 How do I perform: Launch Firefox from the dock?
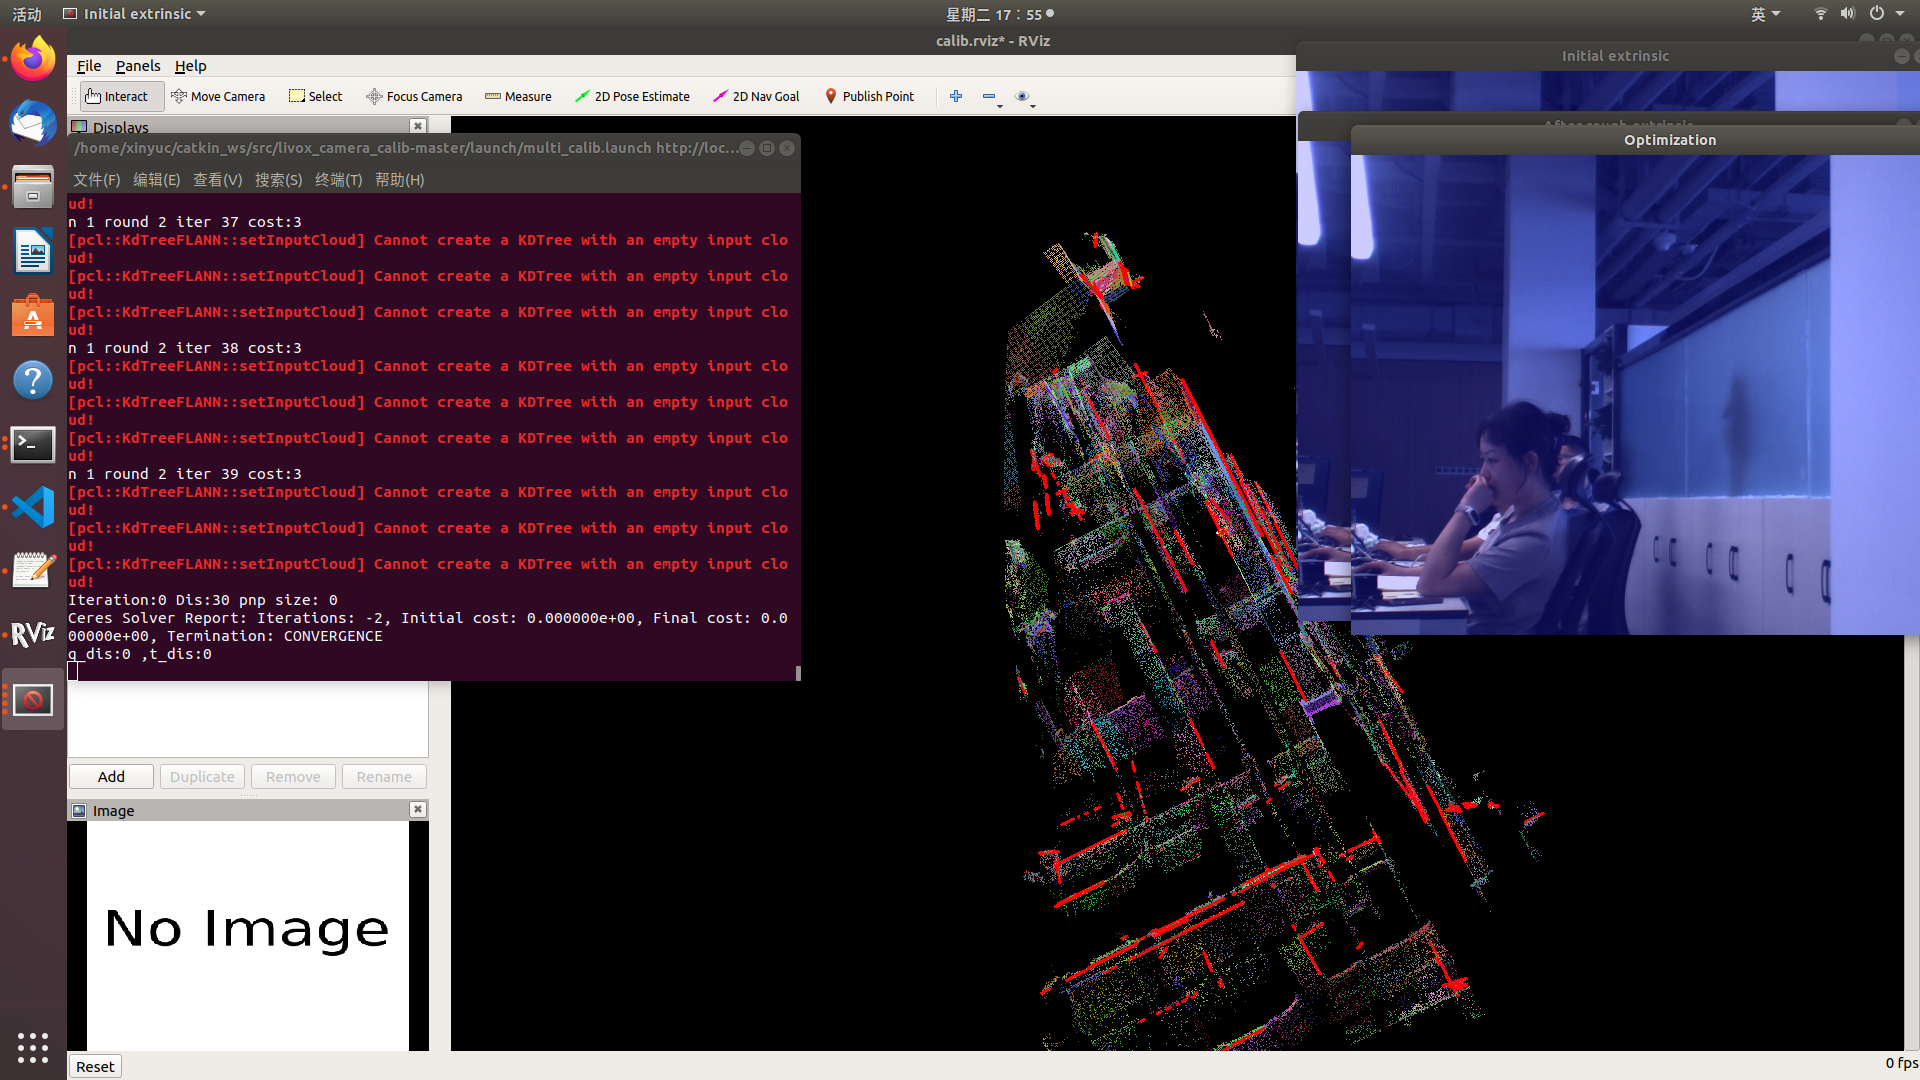point(33,58)
